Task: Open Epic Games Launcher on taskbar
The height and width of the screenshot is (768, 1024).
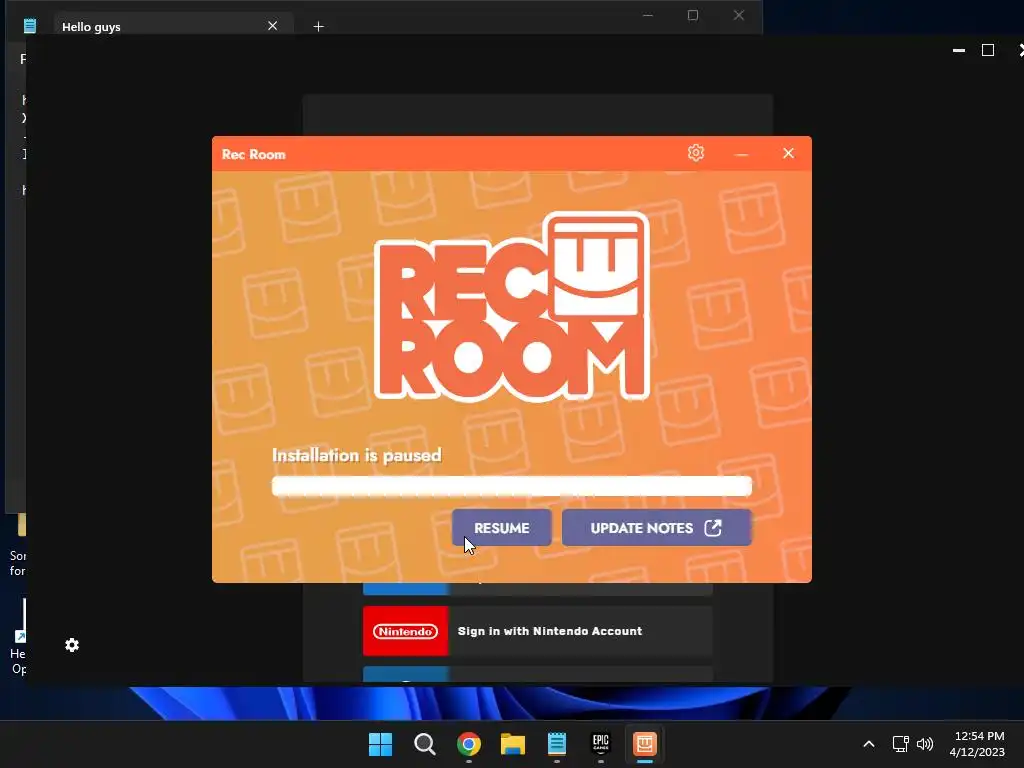Action: click(x=601, y=744)
